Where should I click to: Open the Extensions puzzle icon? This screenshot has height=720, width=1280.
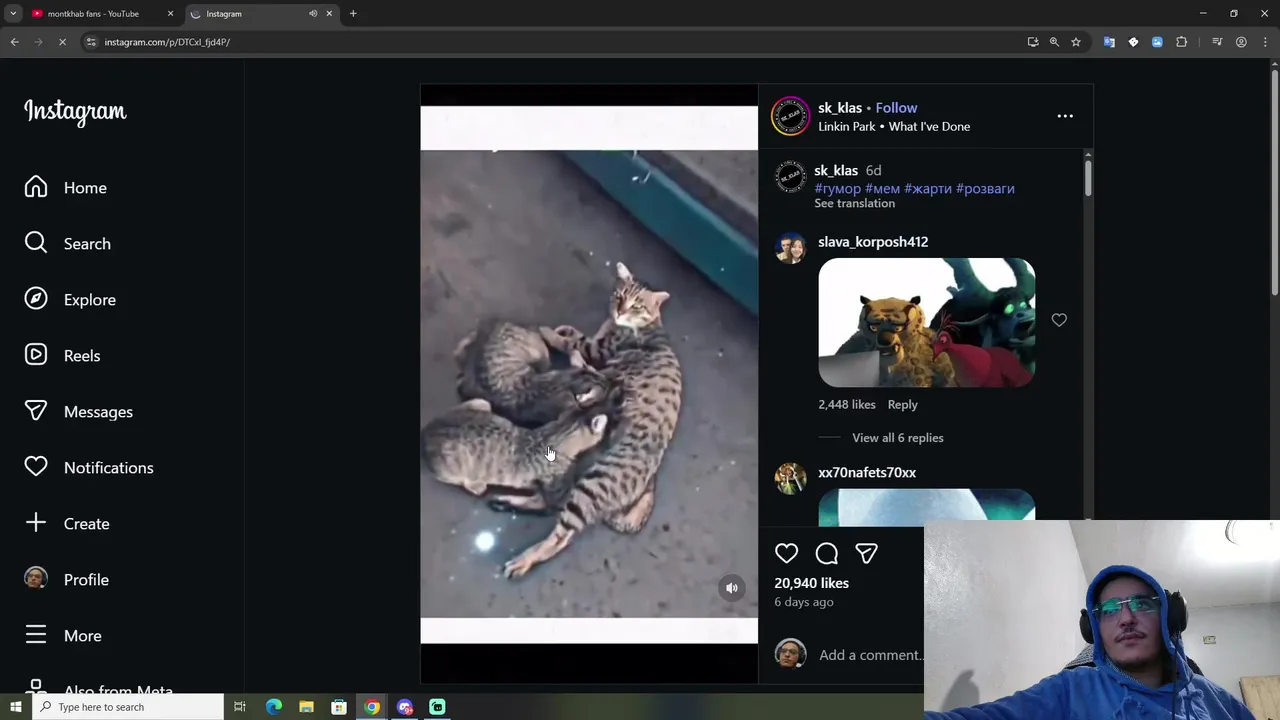1181,42
